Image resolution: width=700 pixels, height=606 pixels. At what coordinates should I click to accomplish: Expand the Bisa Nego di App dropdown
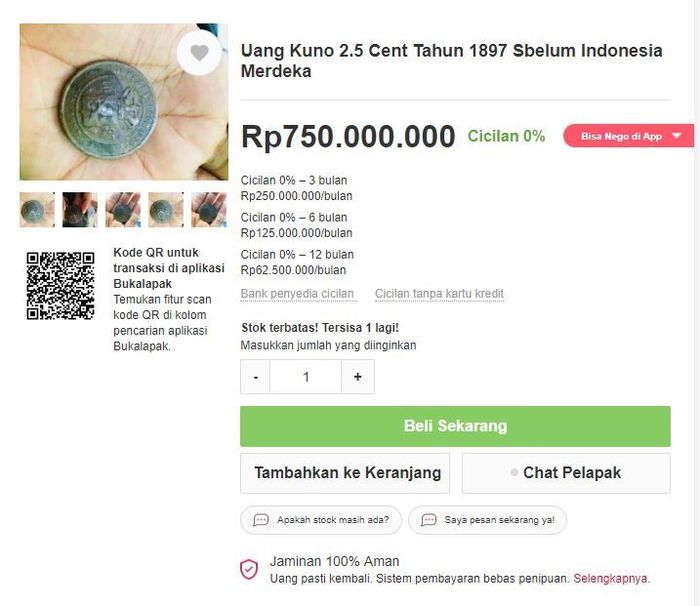pyautogui.click(x=677, y=136)
